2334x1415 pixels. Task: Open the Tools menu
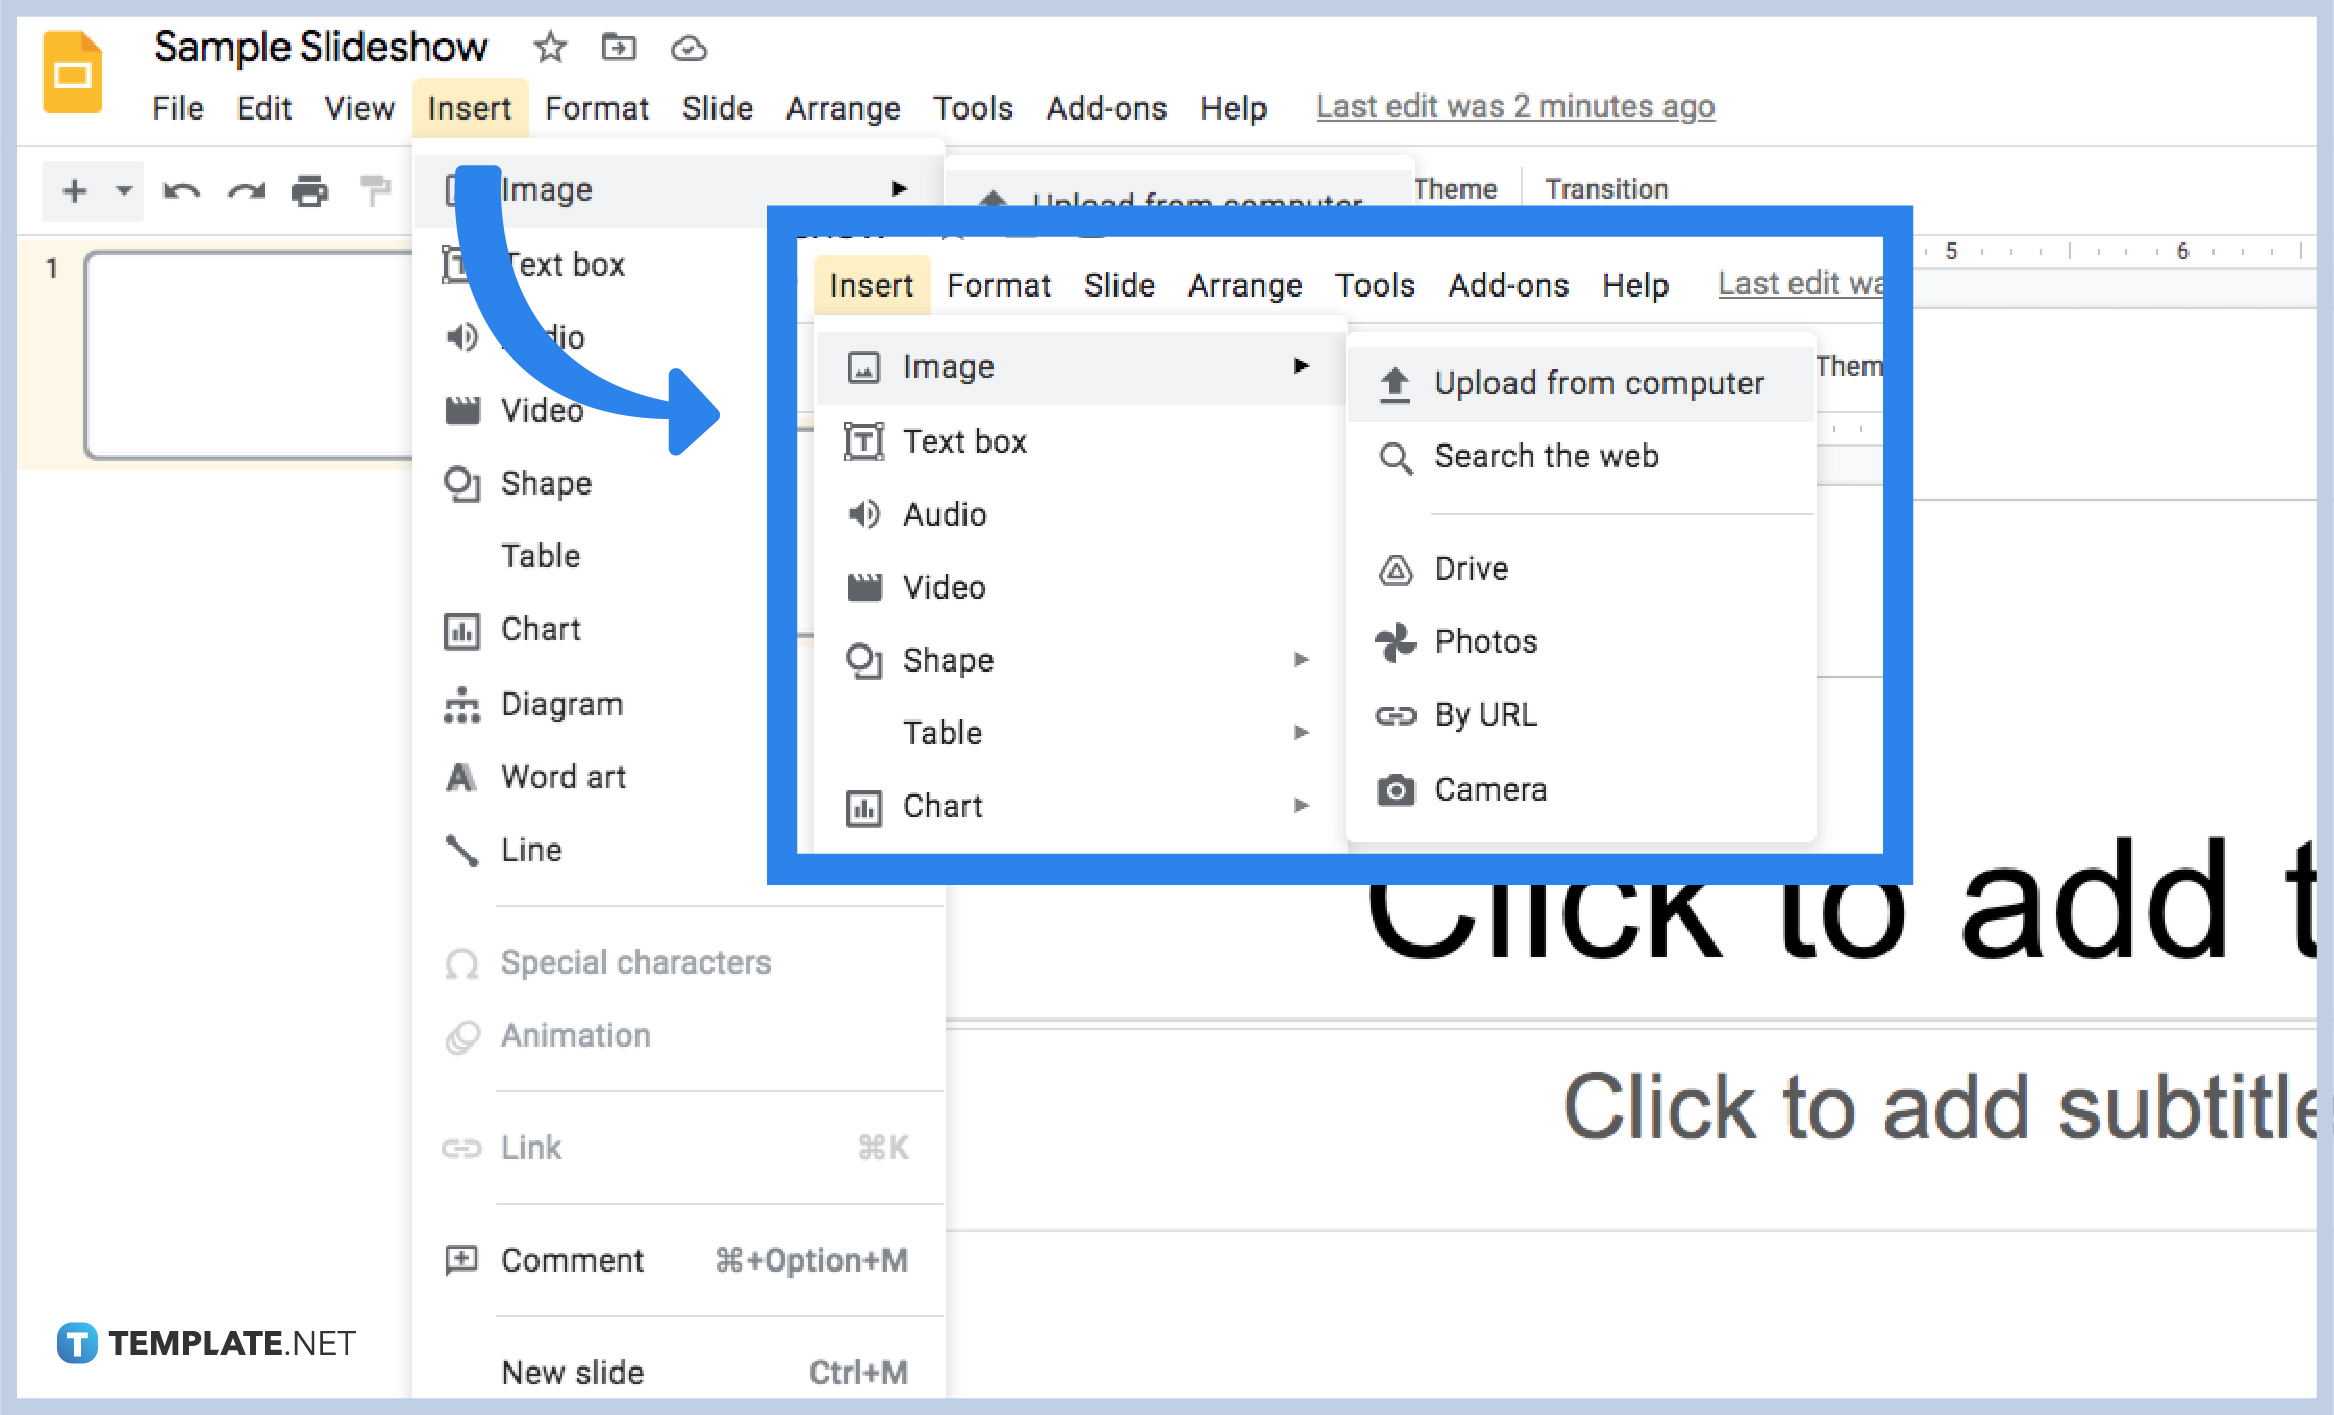973,108
